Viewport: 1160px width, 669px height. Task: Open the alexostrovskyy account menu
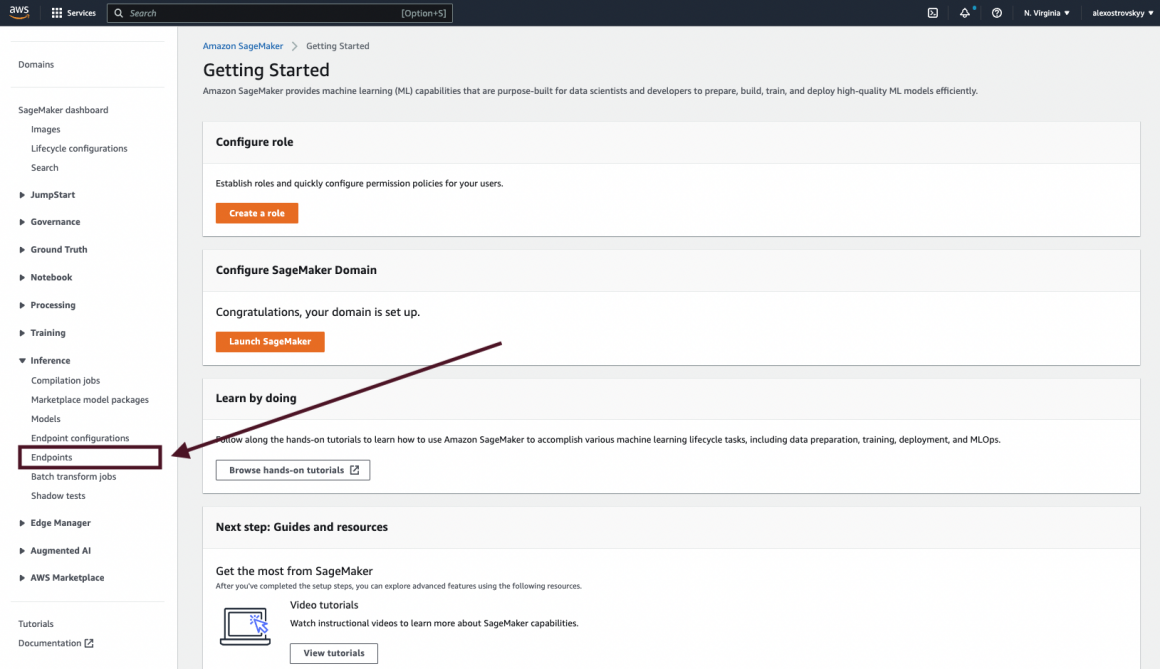click(1118, 13)
